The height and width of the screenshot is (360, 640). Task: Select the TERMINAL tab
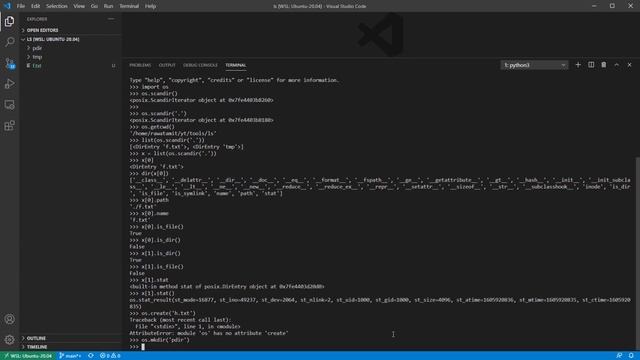(x=236, y=65)
